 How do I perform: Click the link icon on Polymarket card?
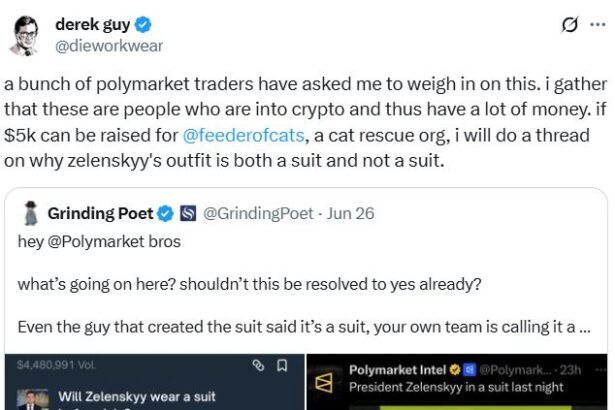click(258, 367)
